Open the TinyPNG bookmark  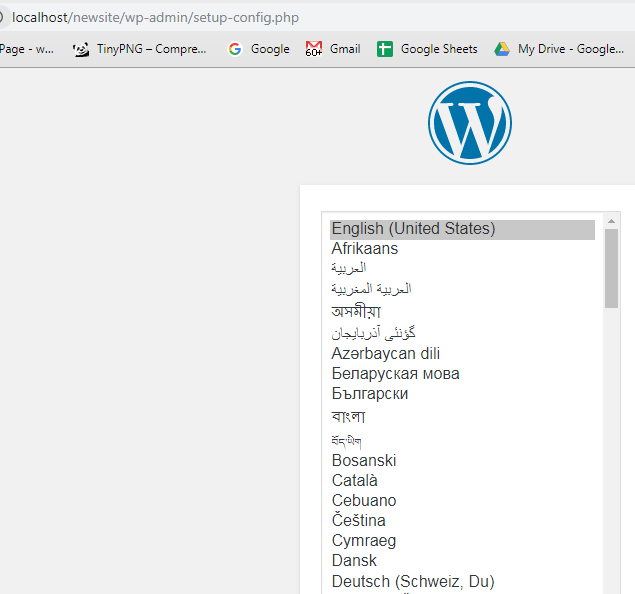click(140, 49)
